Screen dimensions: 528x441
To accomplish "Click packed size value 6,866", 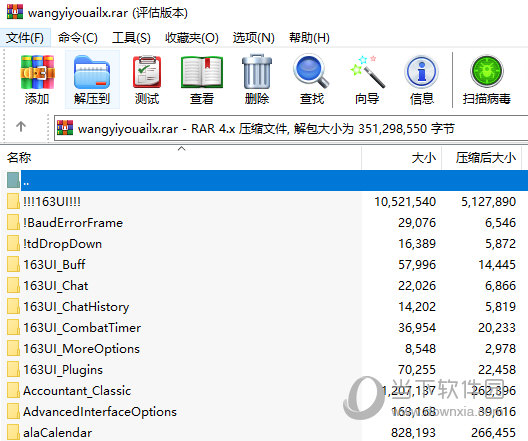I will [x=500, y=286].
